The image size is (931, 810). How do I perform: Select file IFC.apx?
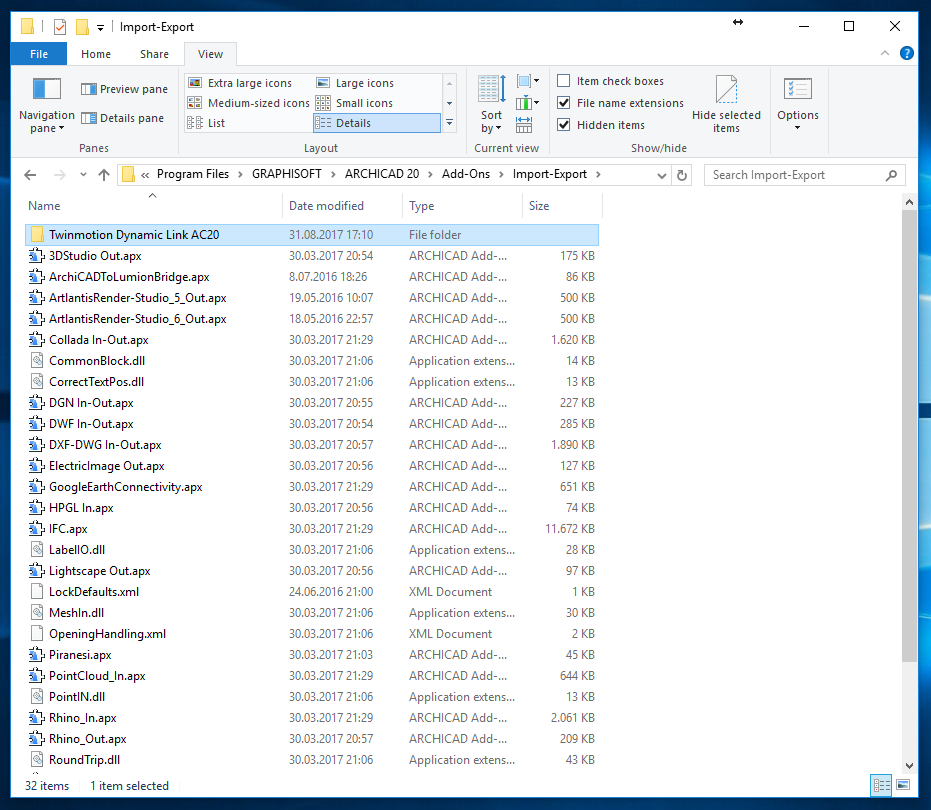[x=312, y=529]
